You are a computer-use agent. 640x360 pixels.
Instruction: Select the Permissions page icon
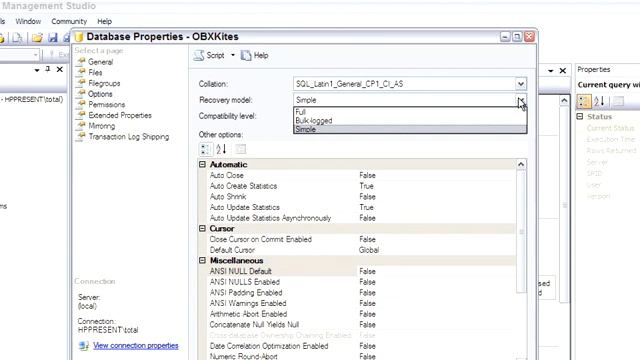81,104
